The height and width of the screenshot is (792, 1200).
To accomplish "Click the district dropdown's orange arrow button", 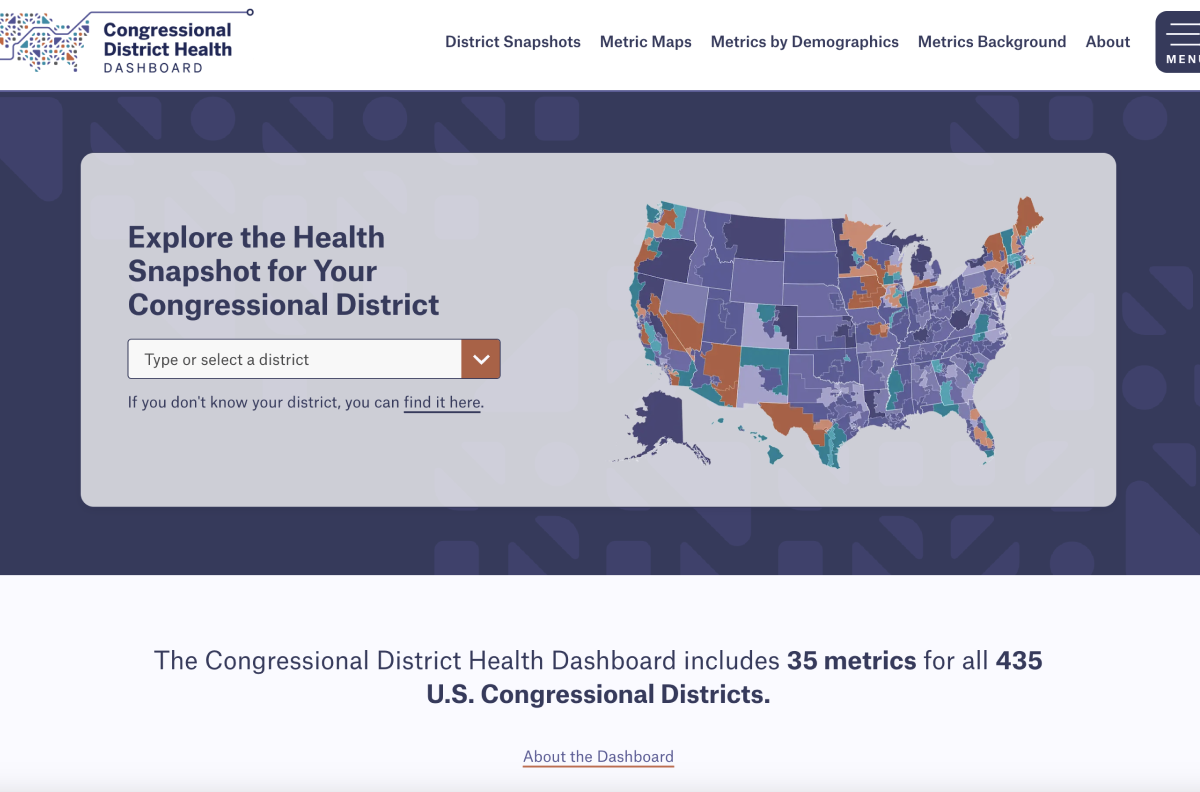I will (481, 359).
